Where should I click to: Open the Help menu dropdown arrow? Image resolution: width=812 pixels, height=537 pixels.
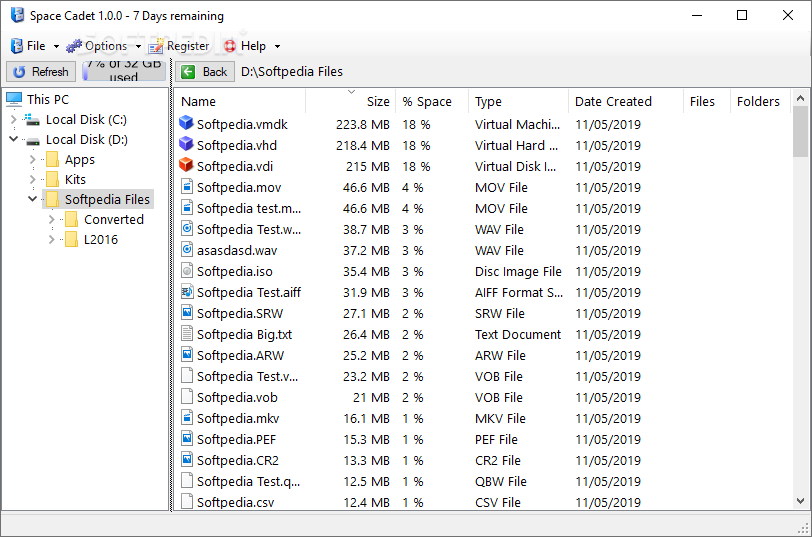coord(277,46)
